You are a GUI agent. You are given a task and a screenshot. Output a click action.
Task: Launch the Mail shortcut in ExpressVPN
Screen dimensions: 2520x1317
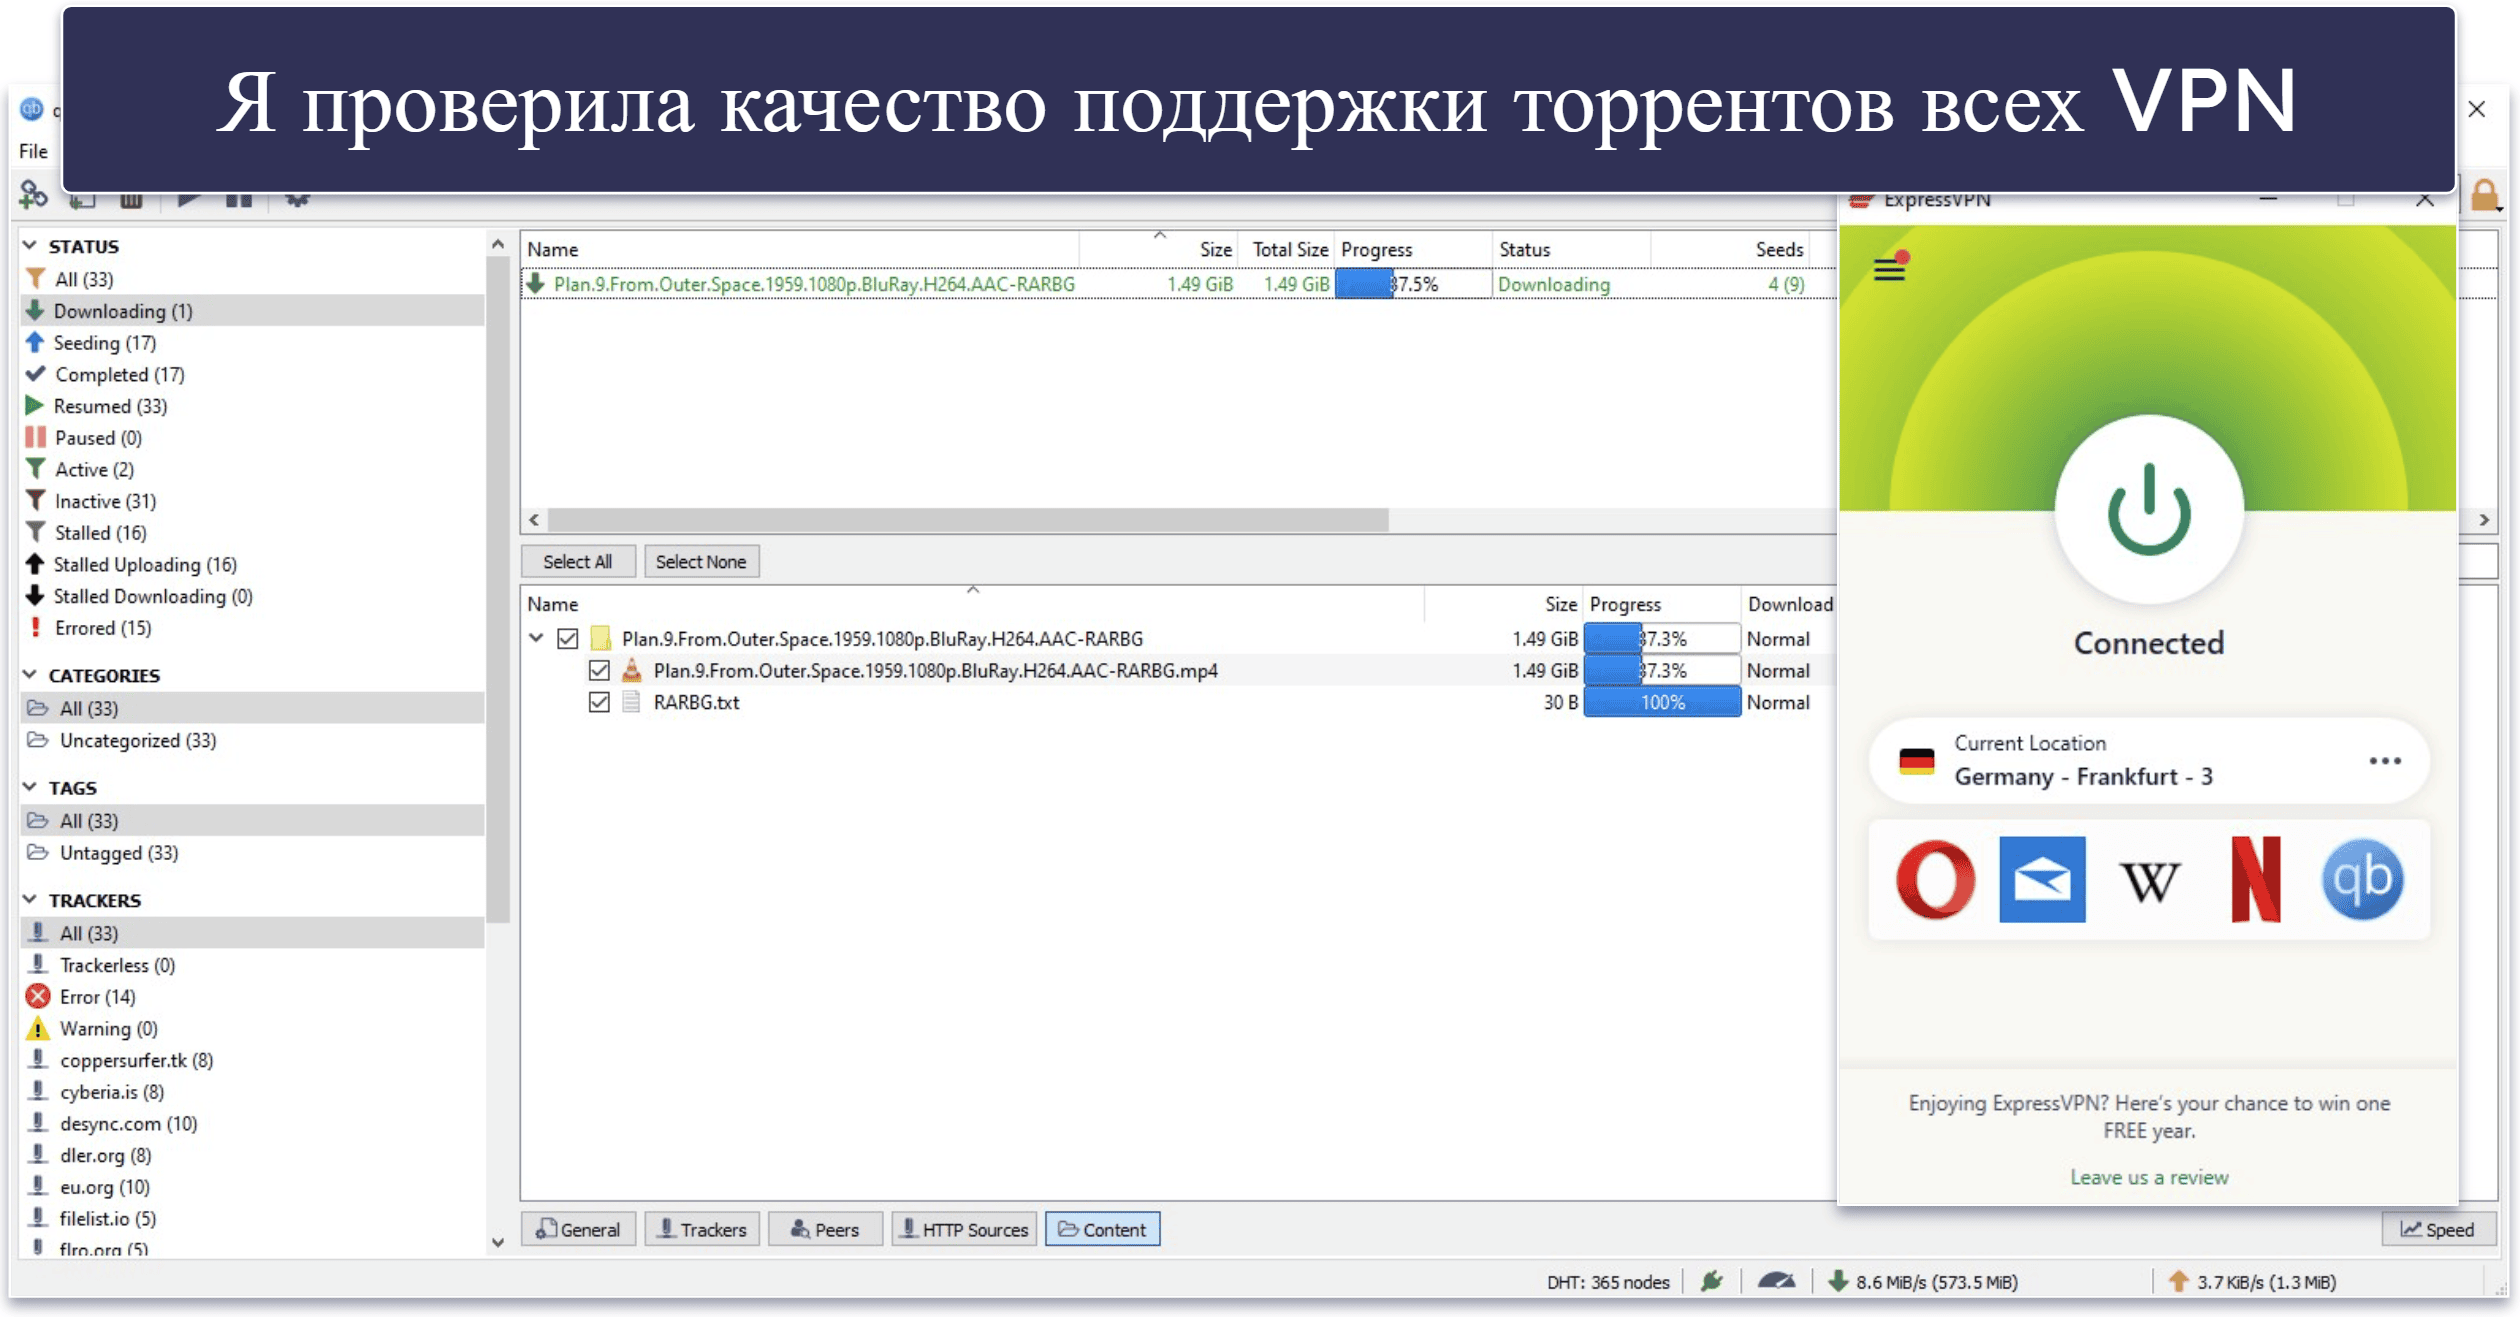2042,880
